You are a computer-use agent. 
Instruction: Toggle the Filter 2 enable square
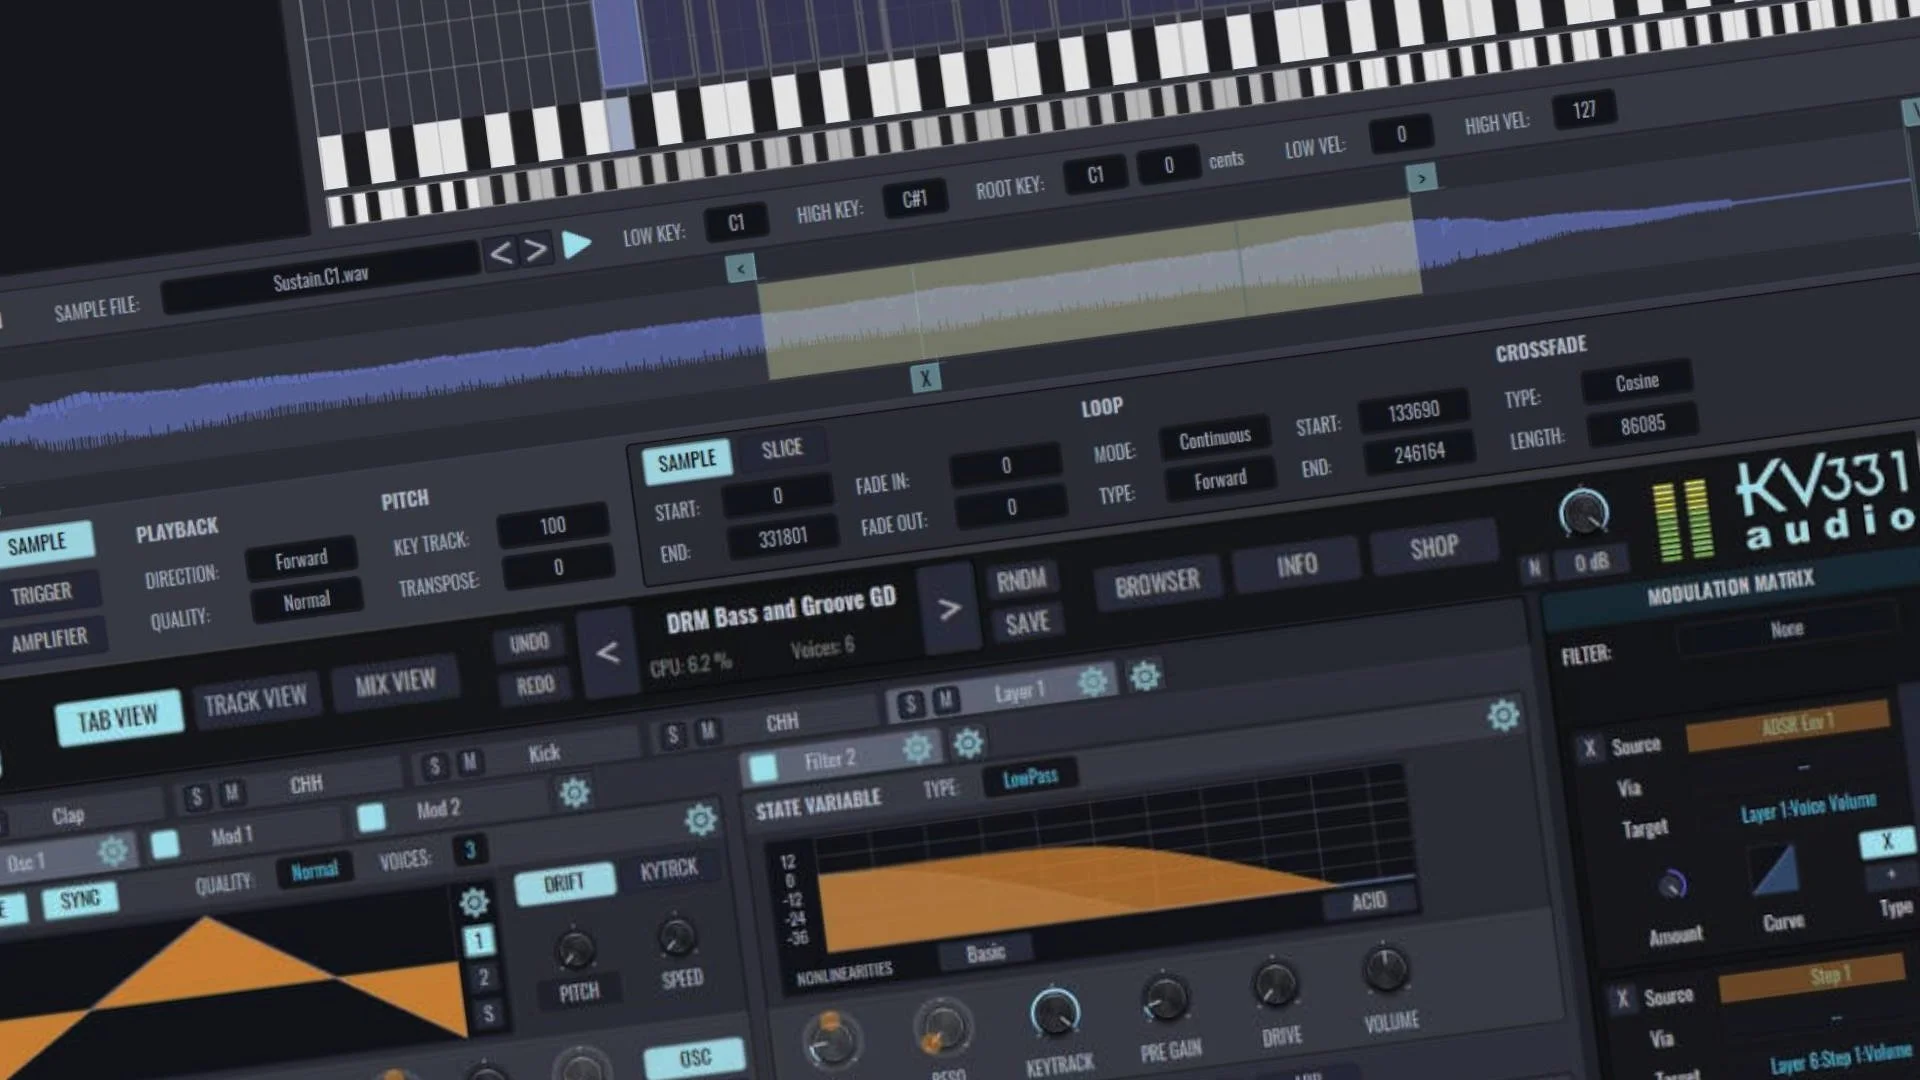click(763, 768)
